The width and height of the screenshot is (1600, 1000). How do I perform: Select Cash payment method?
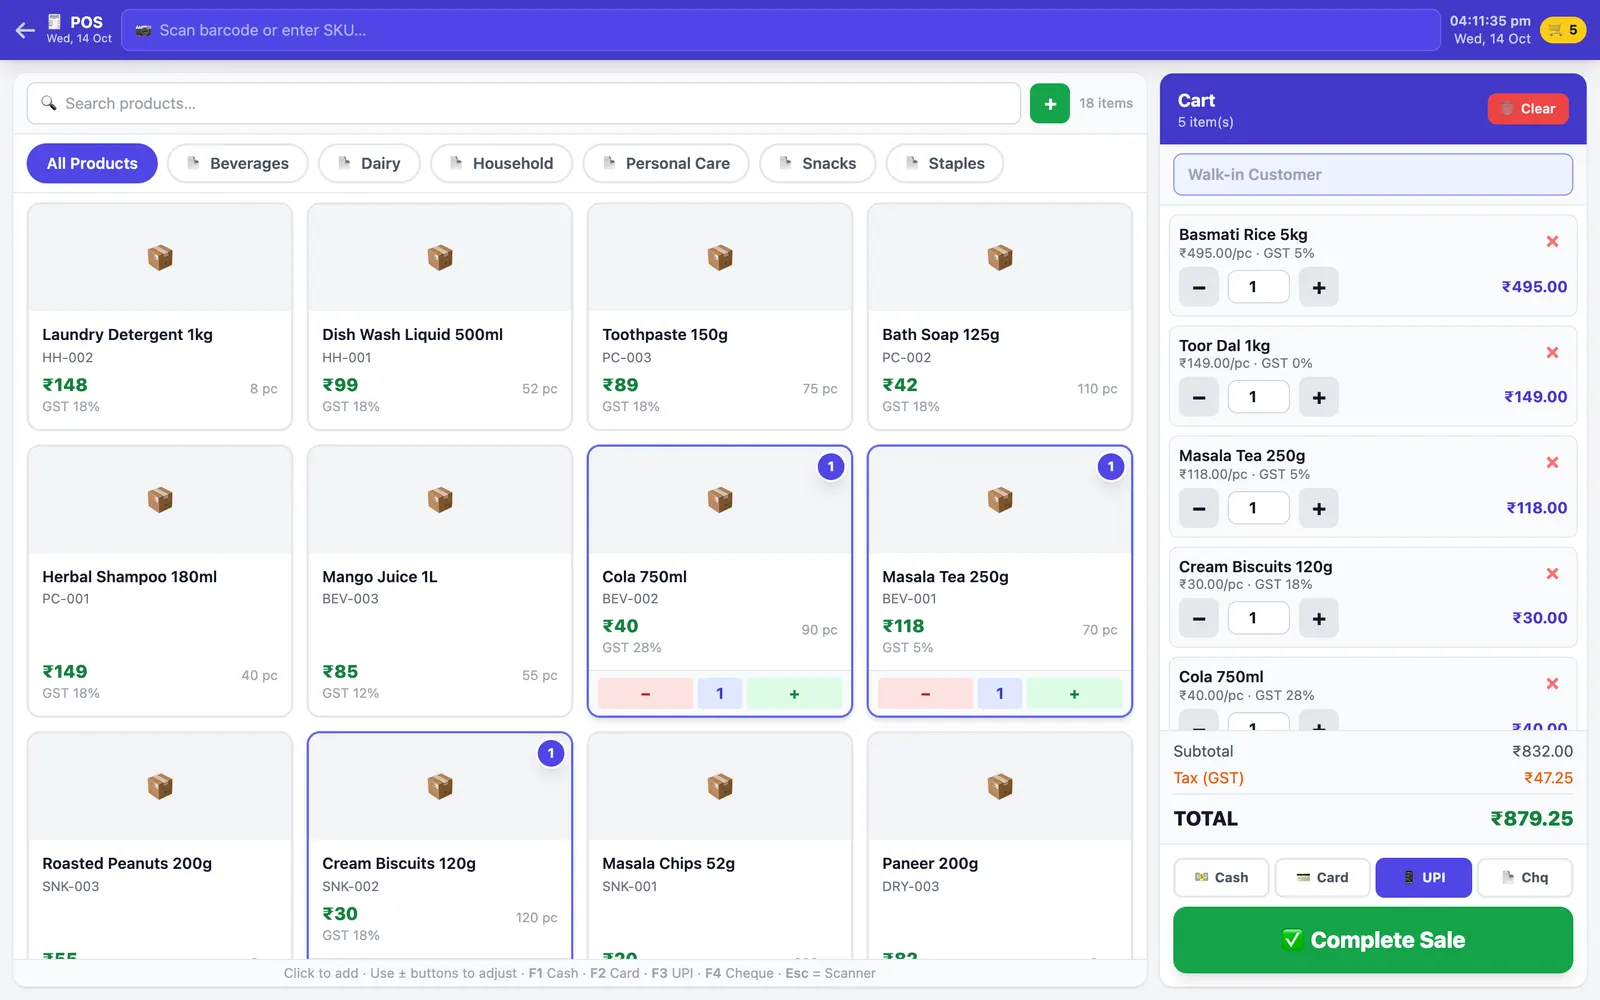[x=1221, y=877]
